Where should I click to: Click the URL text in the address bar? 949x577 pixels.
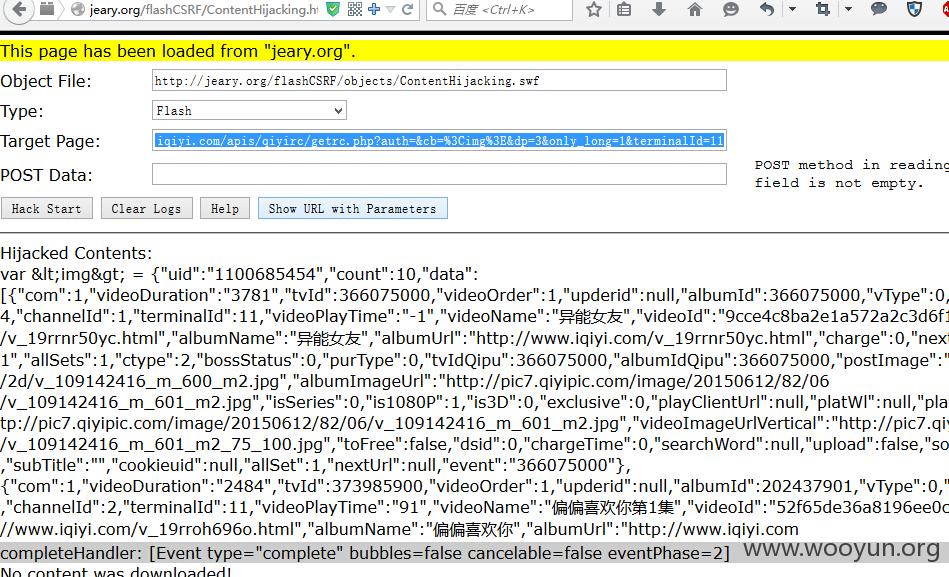[203, 10]
